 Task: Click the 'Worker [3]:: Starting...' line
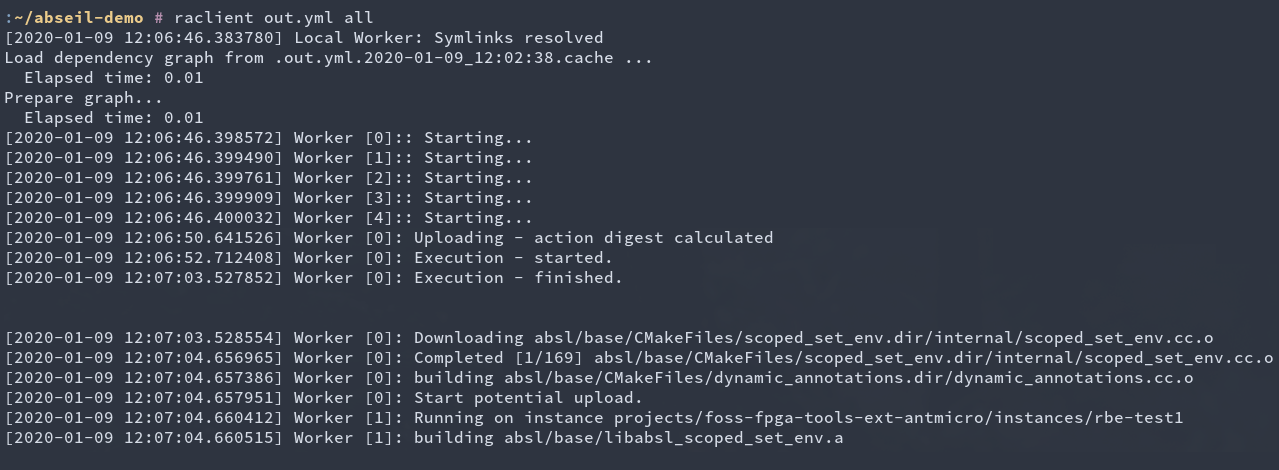pyautogui.click(x=269, y=198)
